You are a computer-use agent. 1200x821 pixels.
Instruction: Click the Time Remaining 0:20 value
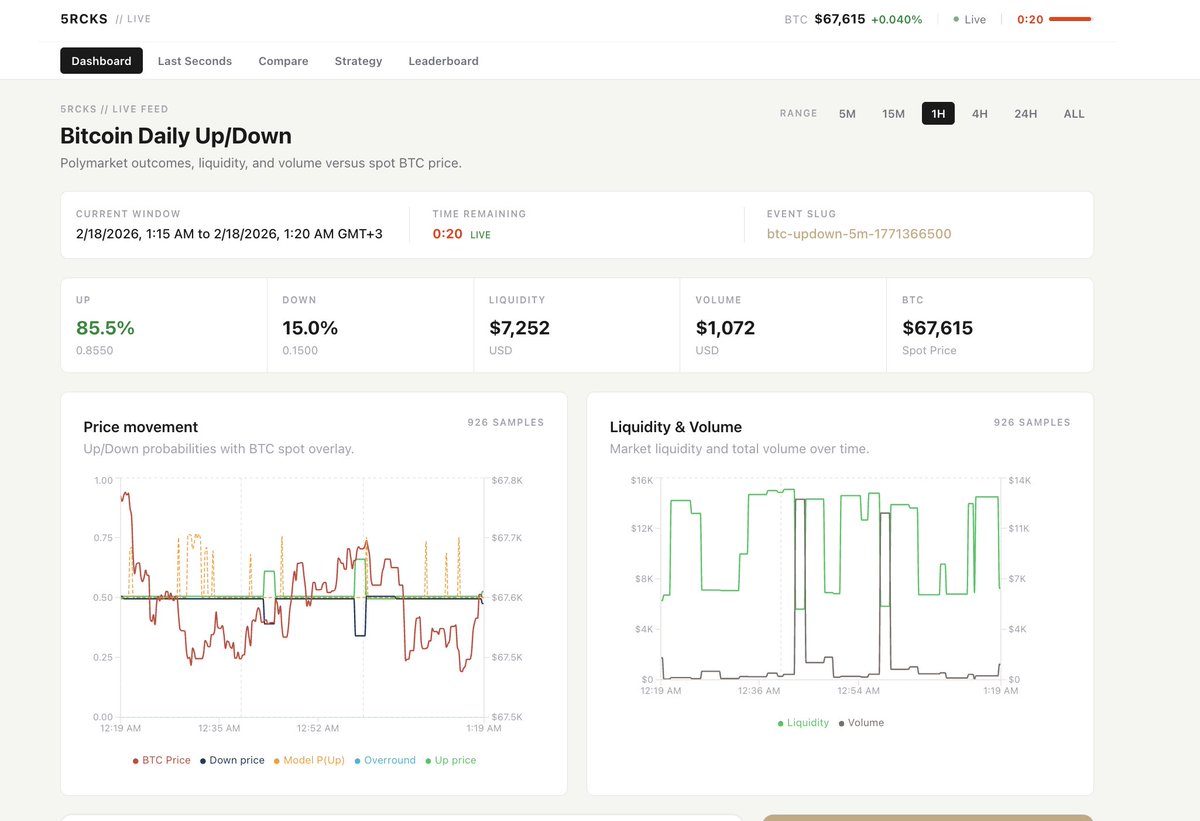pos(447,234)
